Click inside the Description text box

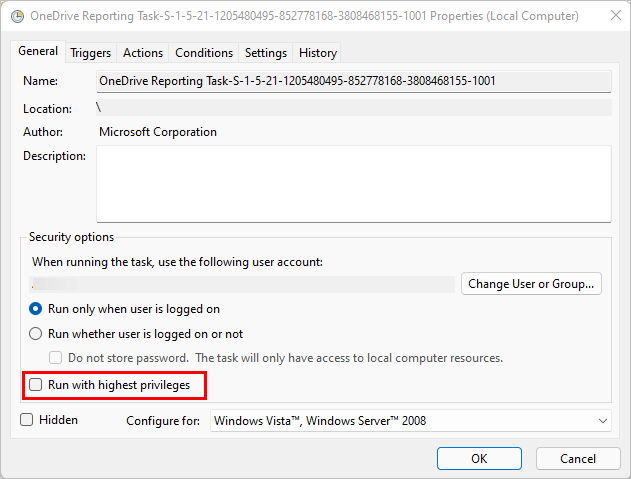tap(354, 184)
